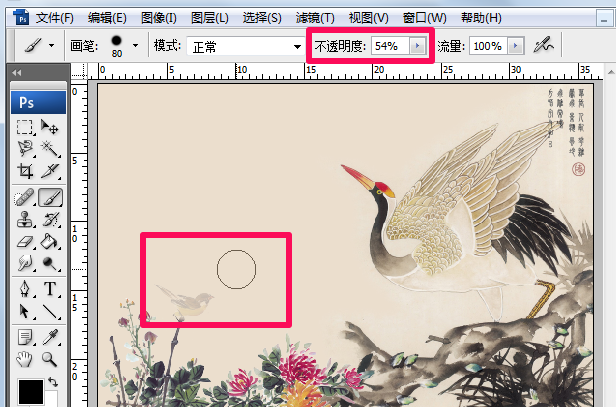Select the Magic Wand tool
The width and height of the screenshot is (616, 407).
pyautogui.click(x=50, y=148)
